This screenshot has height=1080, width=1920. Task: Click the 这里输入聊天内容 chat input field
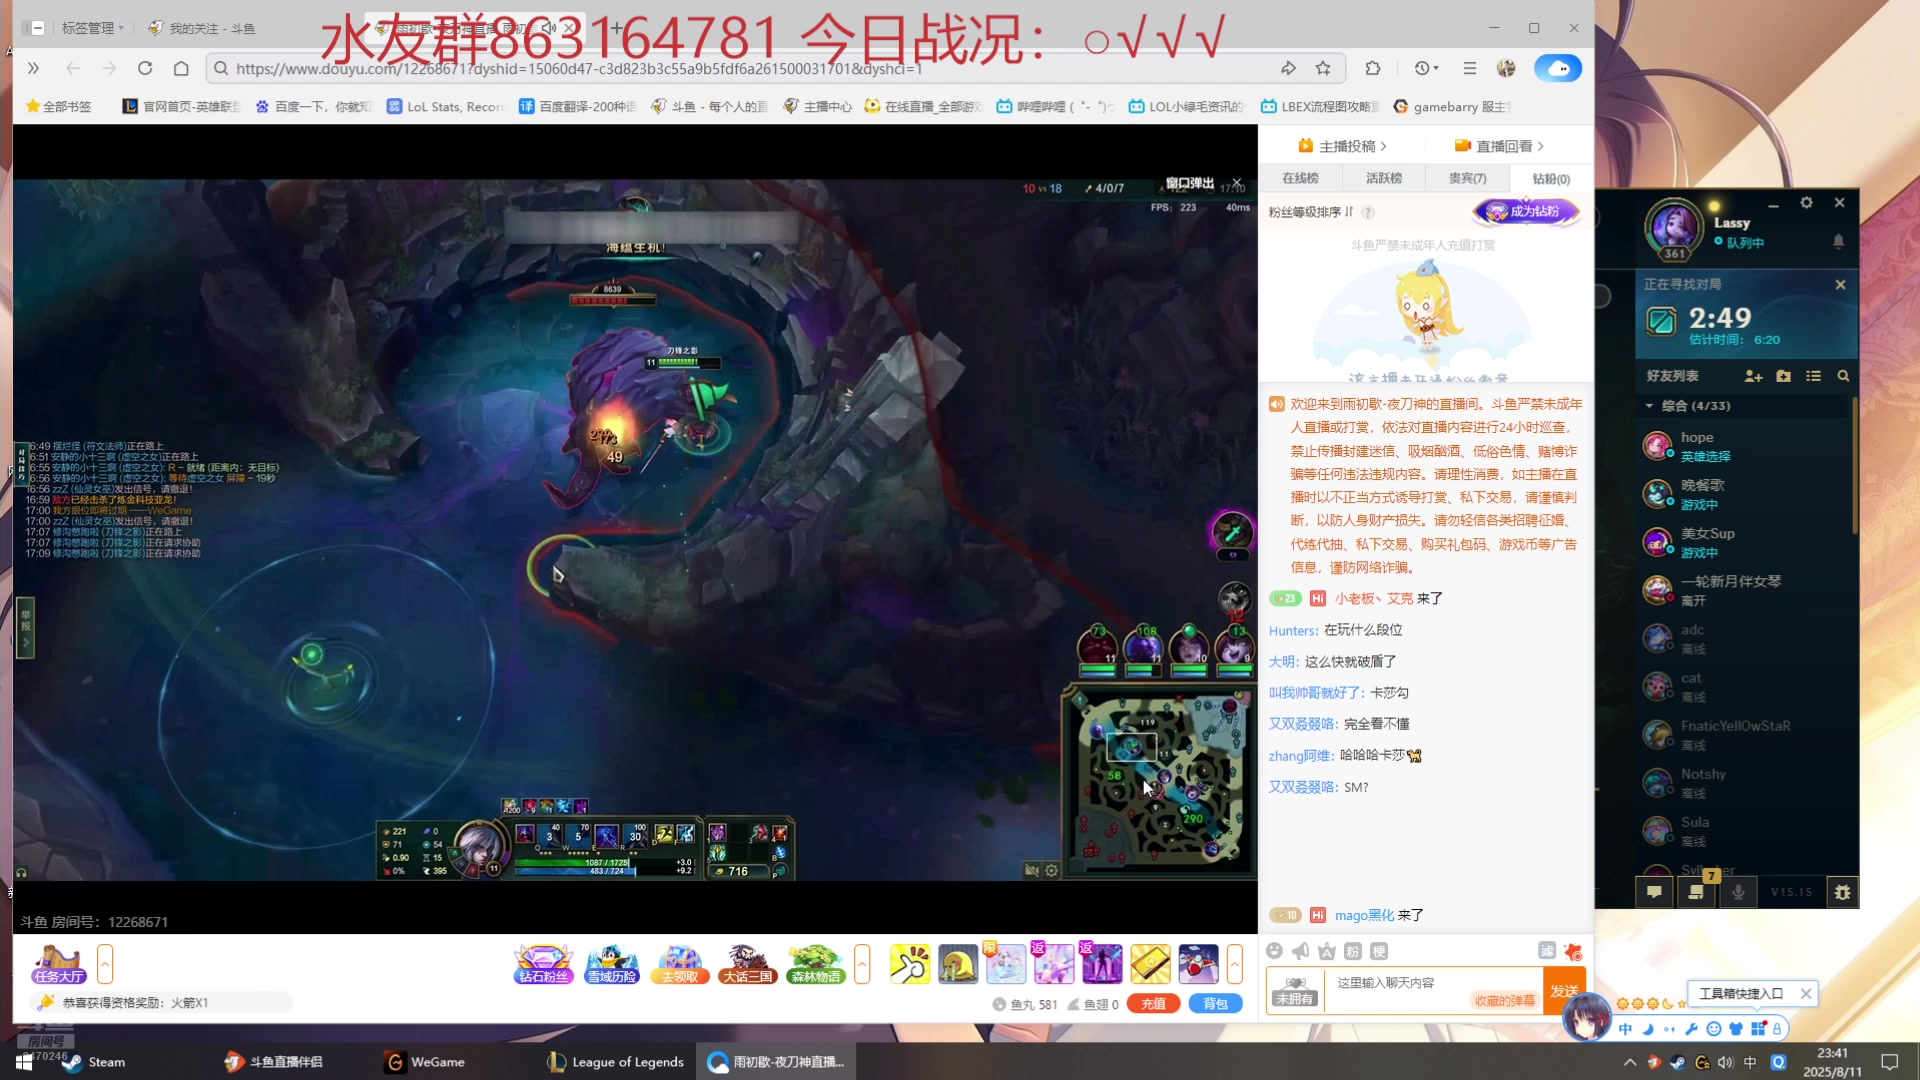(1432, 991)
